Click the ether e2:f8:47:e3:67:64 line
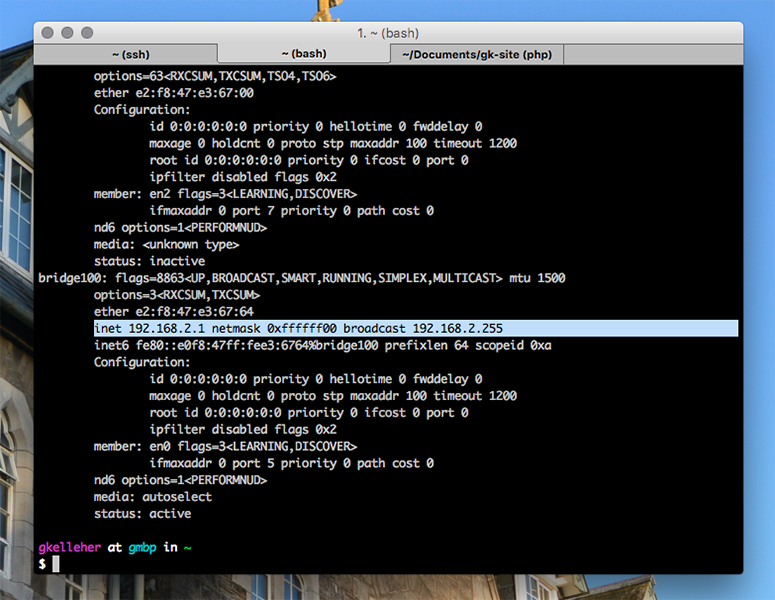 tap(173, 311)
